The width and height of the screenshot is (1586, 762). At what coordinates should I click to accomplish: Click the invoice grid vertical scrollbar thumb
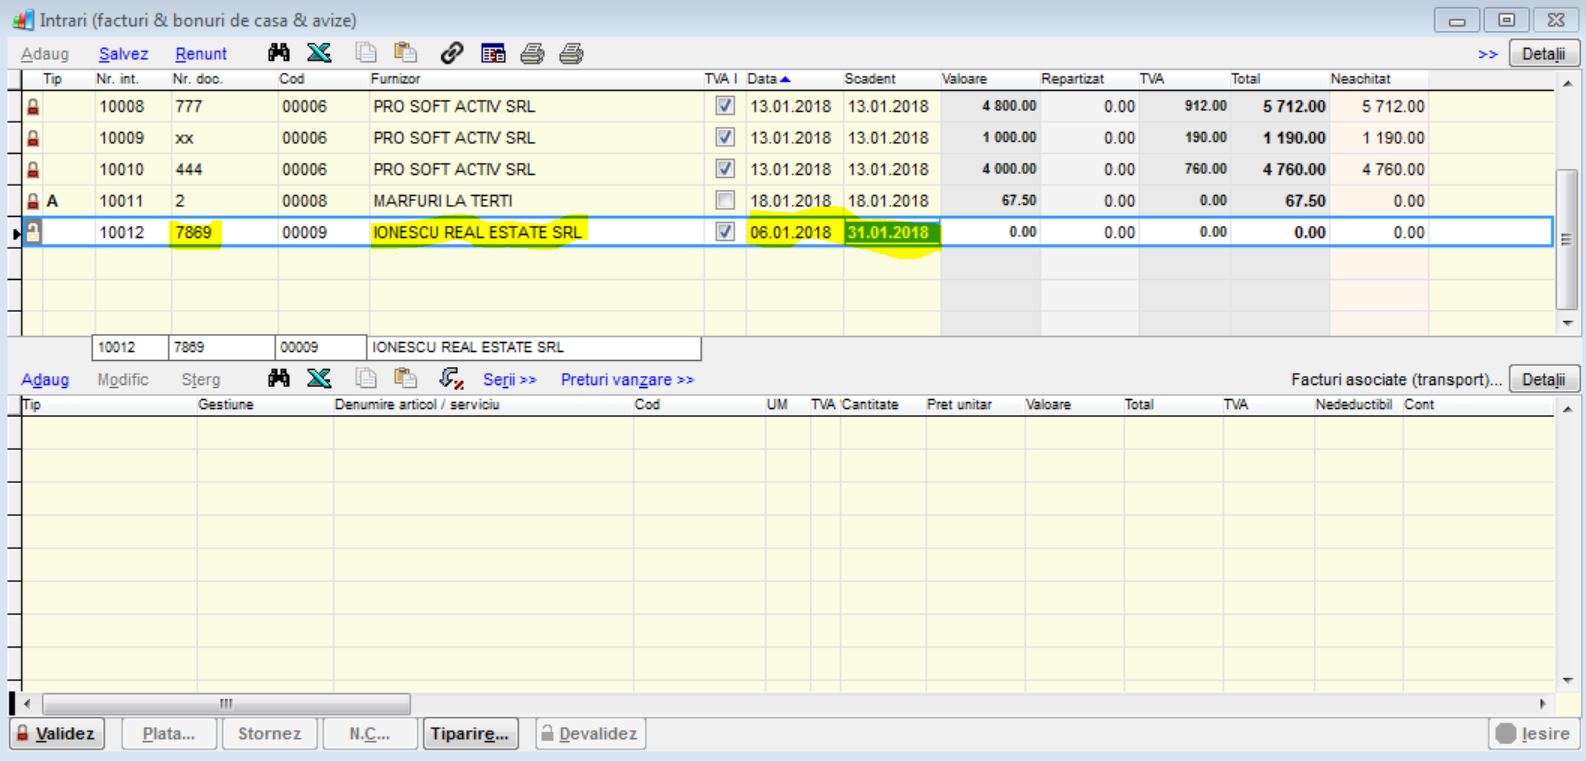(1567, 239)
